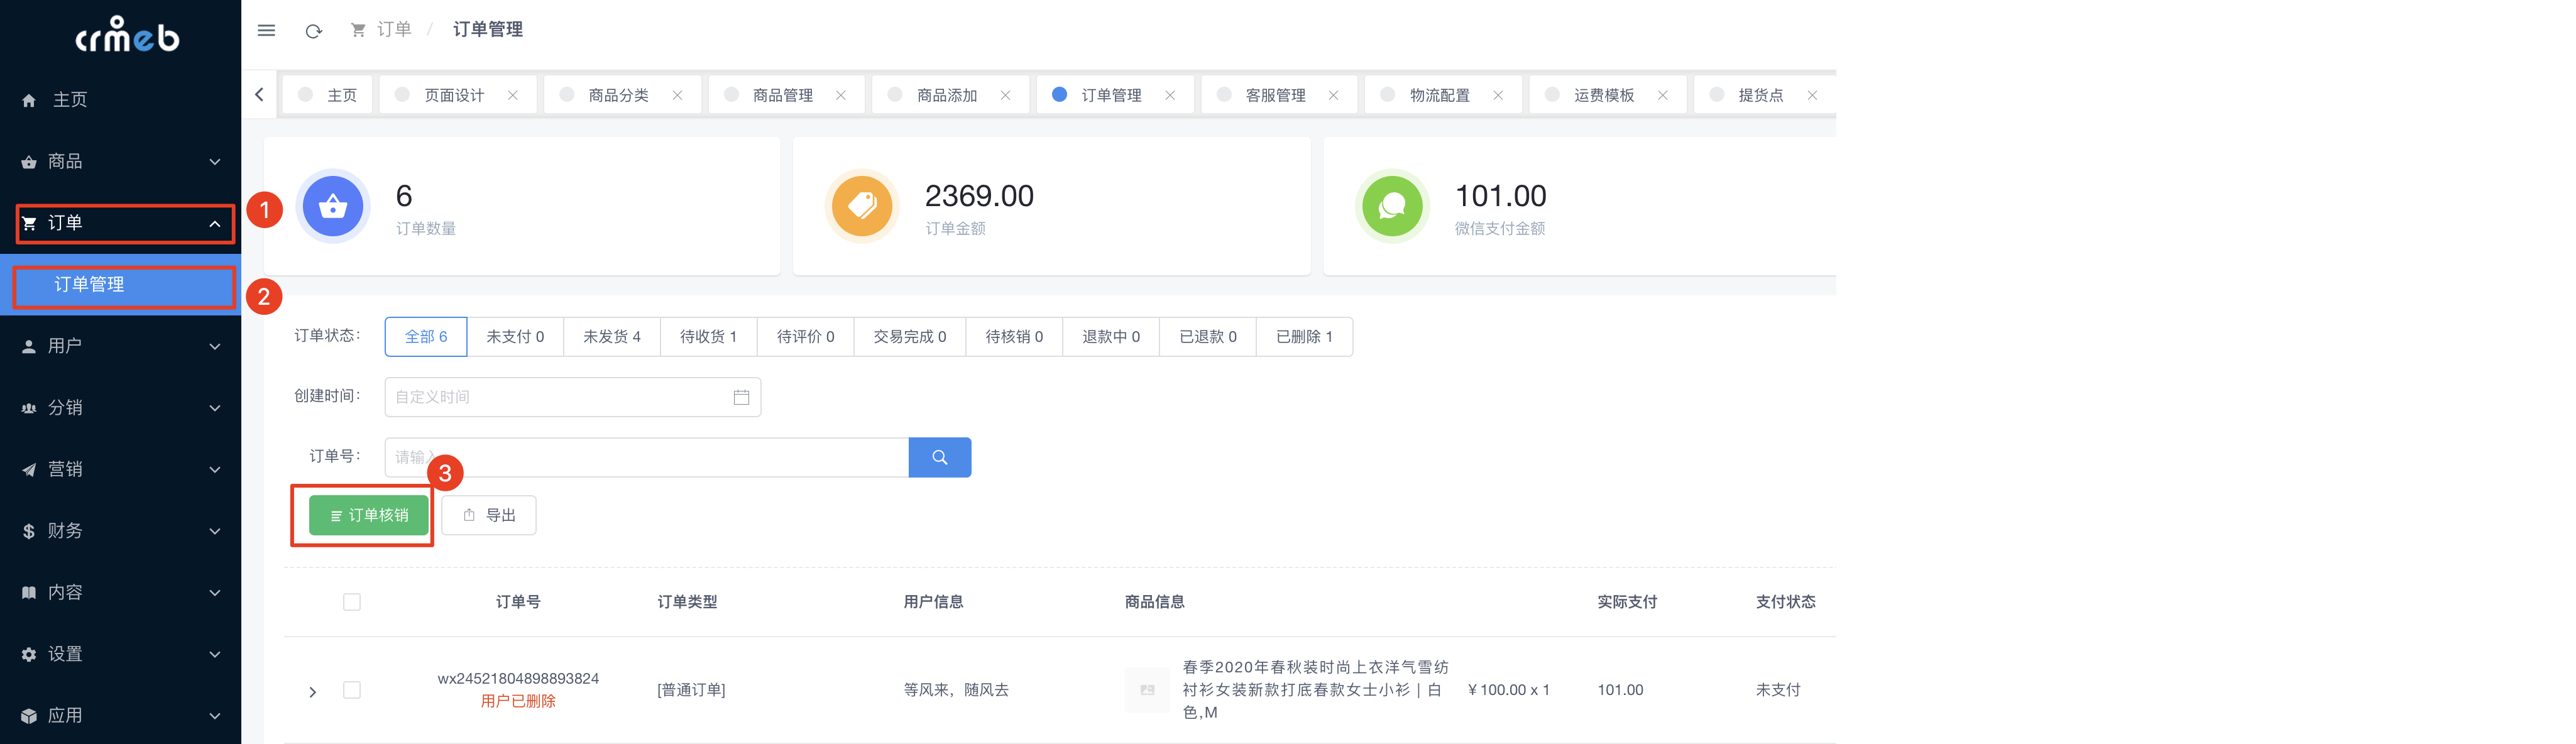This screenshot has width=2576, height=744.
Task: Select the 已删除 1 status filter
Action: click(1305, 337)
